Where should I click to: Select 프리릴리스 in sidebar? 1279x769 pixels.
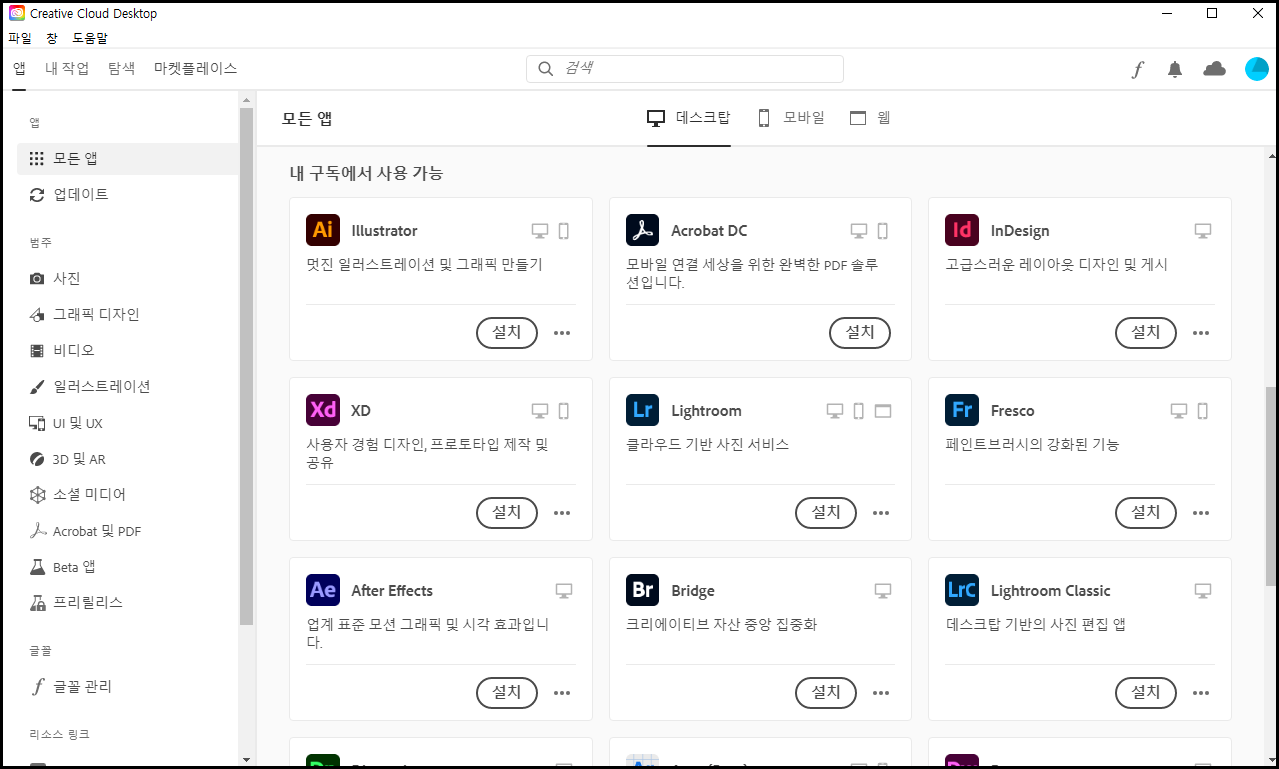pyautogui.click(x=127, y=602)
